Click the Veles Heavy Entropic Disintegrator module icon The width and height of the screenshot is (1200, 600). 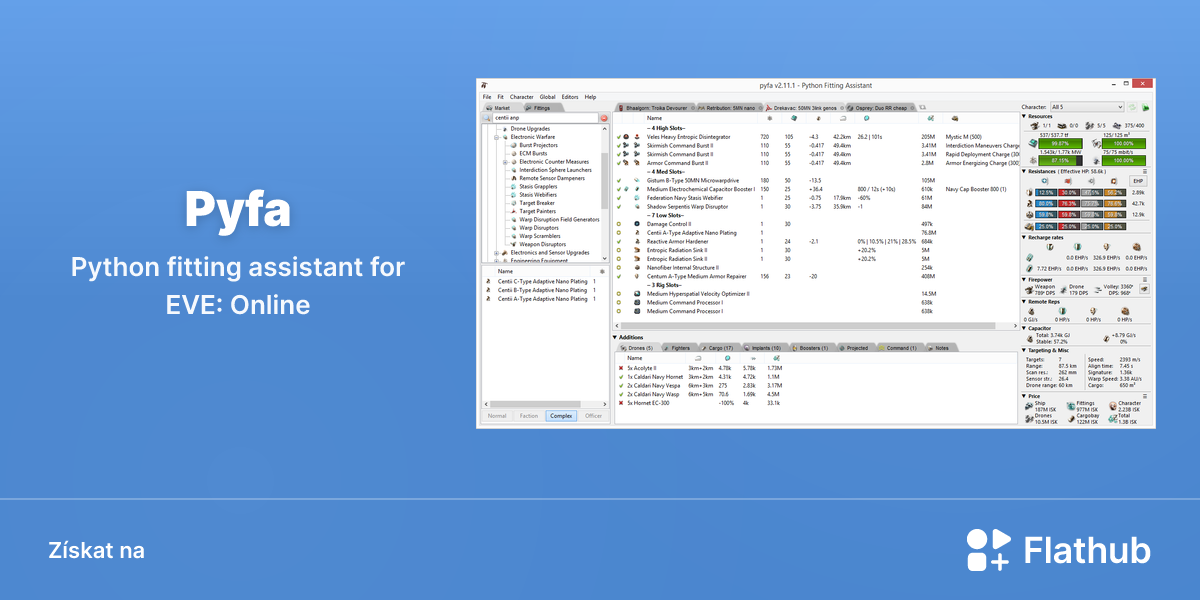pyautogui.click(x=637, y=136)
